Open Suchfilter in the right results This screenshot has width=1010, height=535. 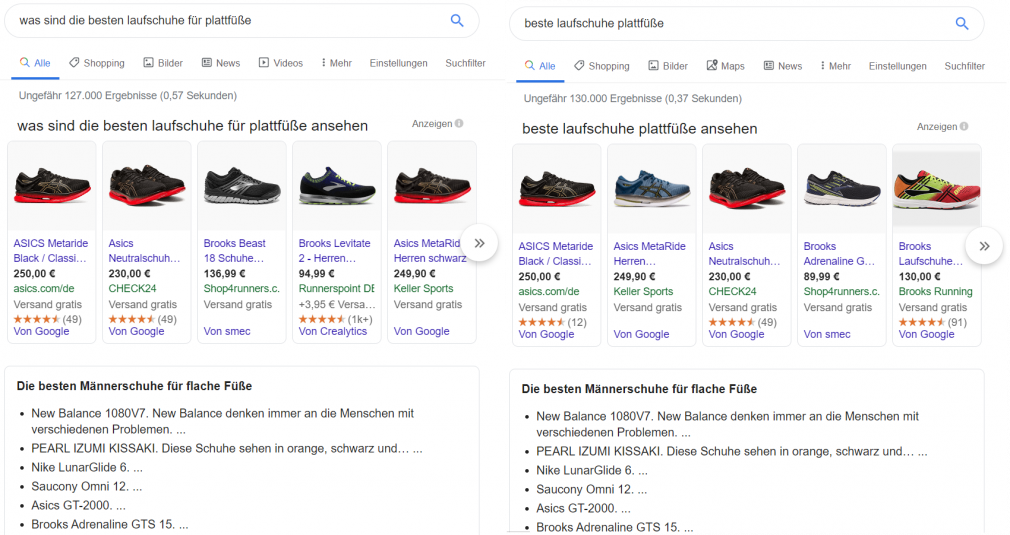[964, 66]
